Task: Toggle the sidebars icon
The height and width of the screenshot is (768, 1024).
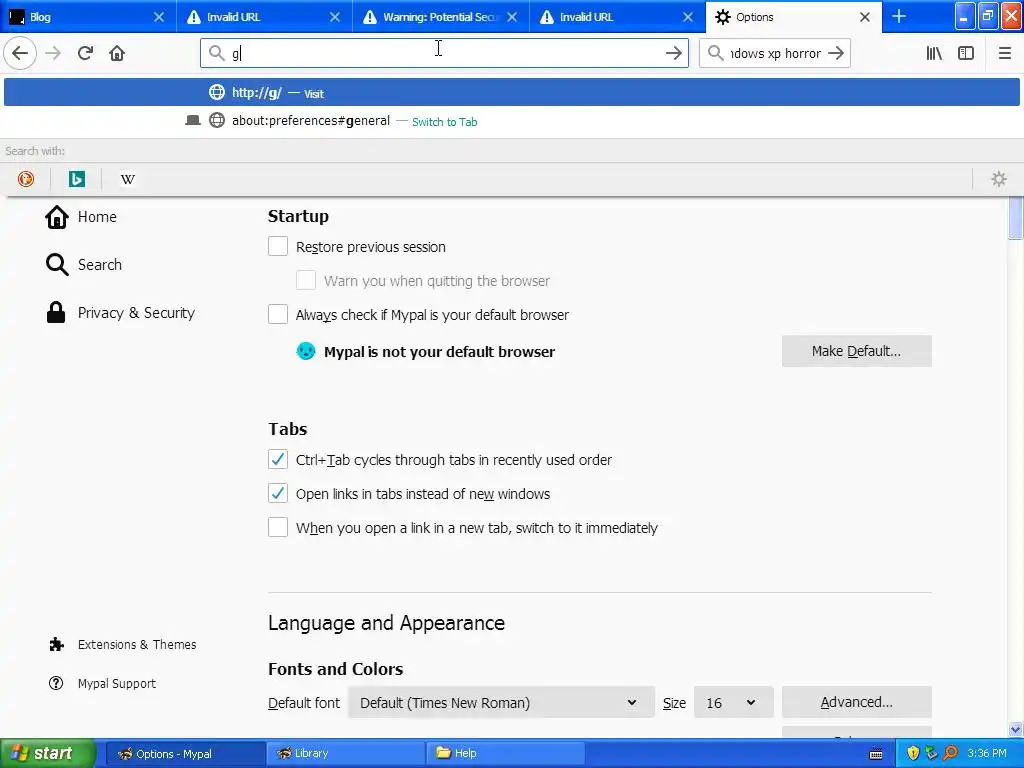Action: point(966,53)
